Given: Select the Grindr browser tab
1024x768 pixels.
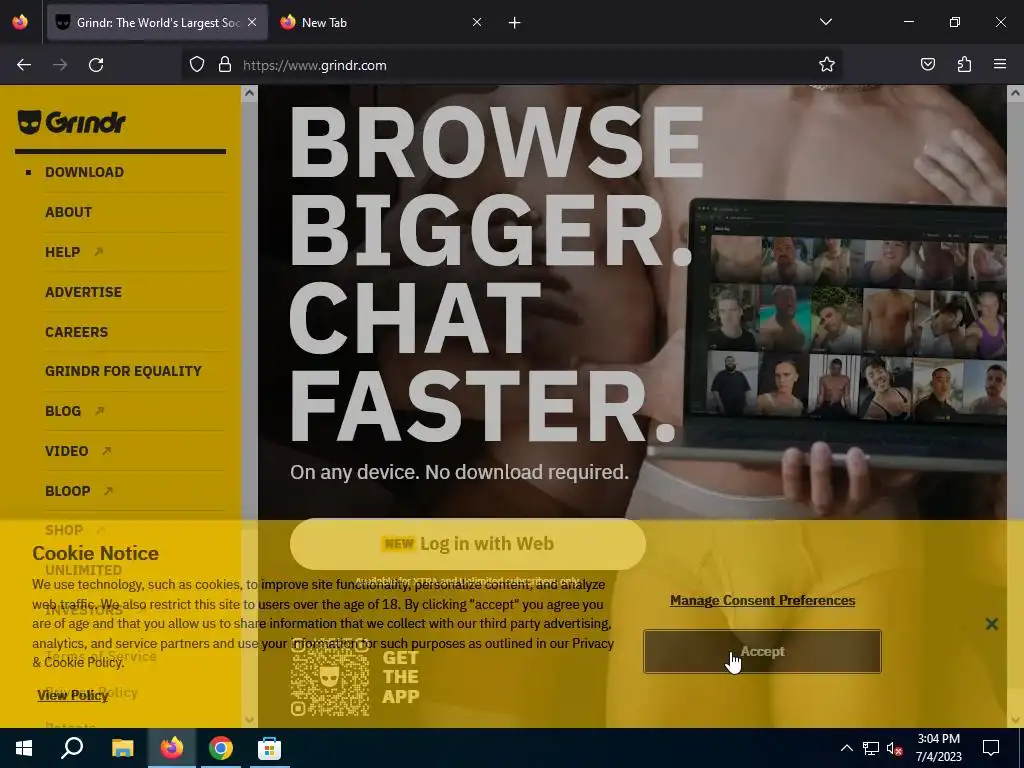Looking at the screenshot, I should click(157, 22).
